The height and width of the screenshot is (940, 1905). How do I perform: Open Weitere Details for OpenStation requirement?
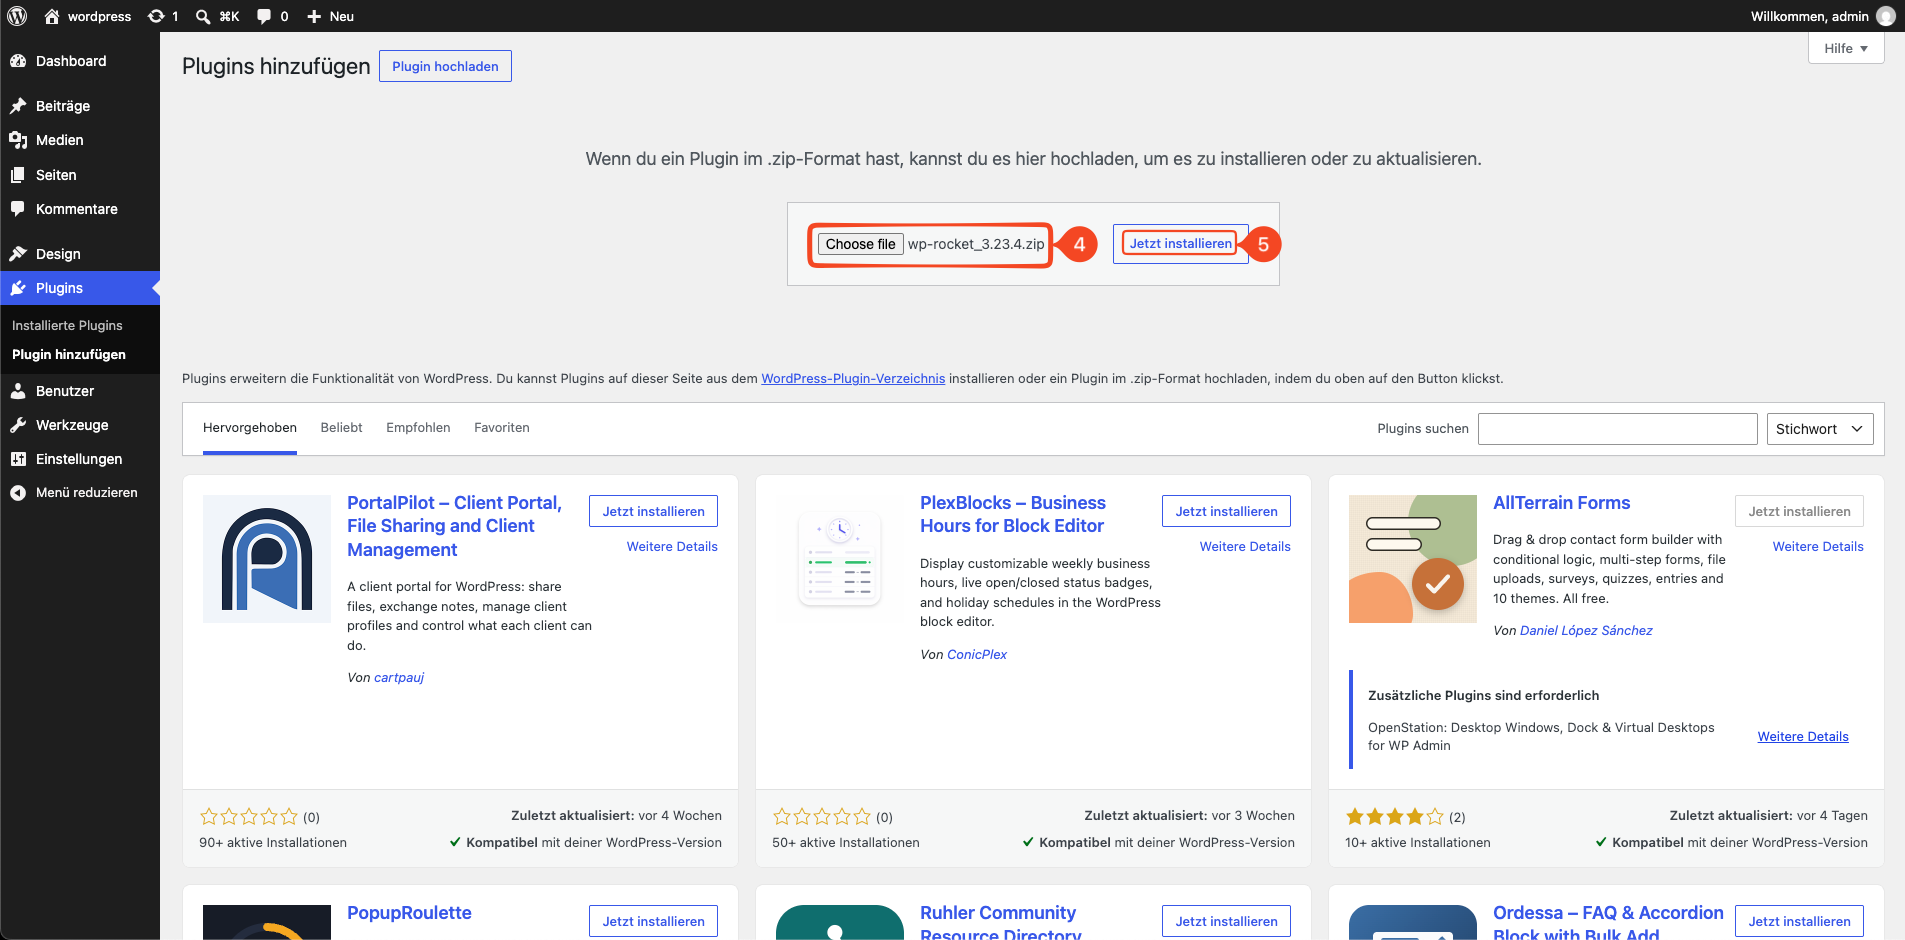click(x=1803, y=737)
